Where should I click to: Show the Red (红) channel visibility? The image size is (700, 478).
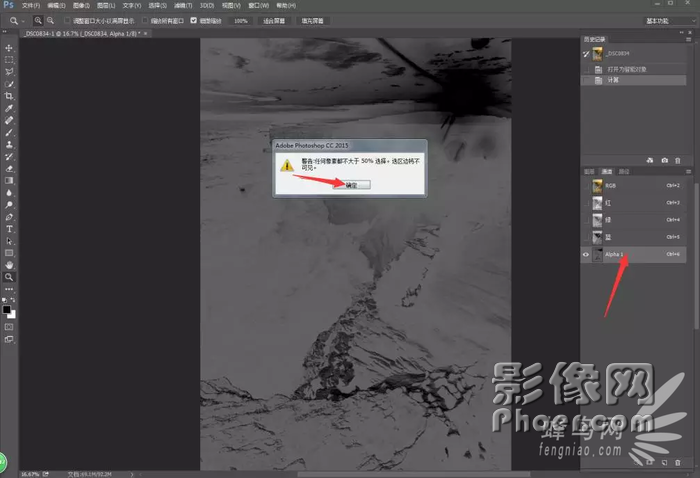point(586,203)
